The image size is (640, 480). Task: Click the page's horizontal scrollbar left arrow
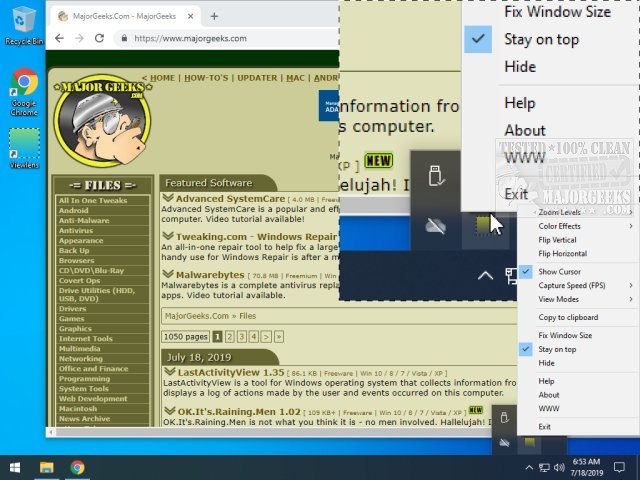[x=51, y=432]
